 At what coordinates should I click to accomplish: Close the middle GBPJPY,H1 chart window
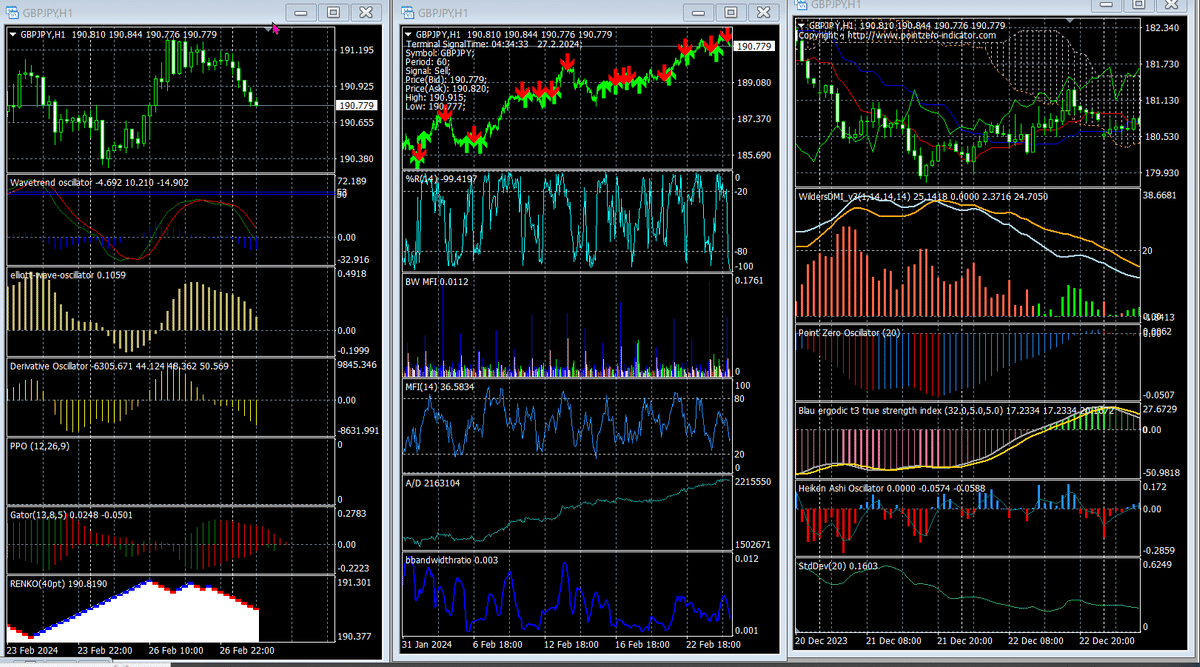tap(764, 13)
